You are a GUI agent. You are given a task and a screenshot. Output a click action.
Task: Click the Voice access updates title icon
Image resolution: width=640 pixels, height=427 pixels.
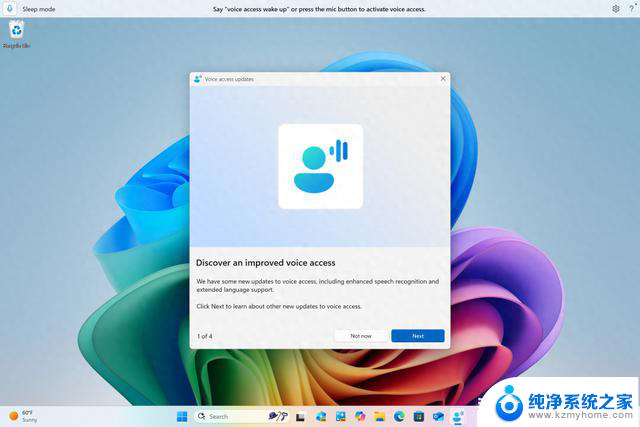(198, 79)
